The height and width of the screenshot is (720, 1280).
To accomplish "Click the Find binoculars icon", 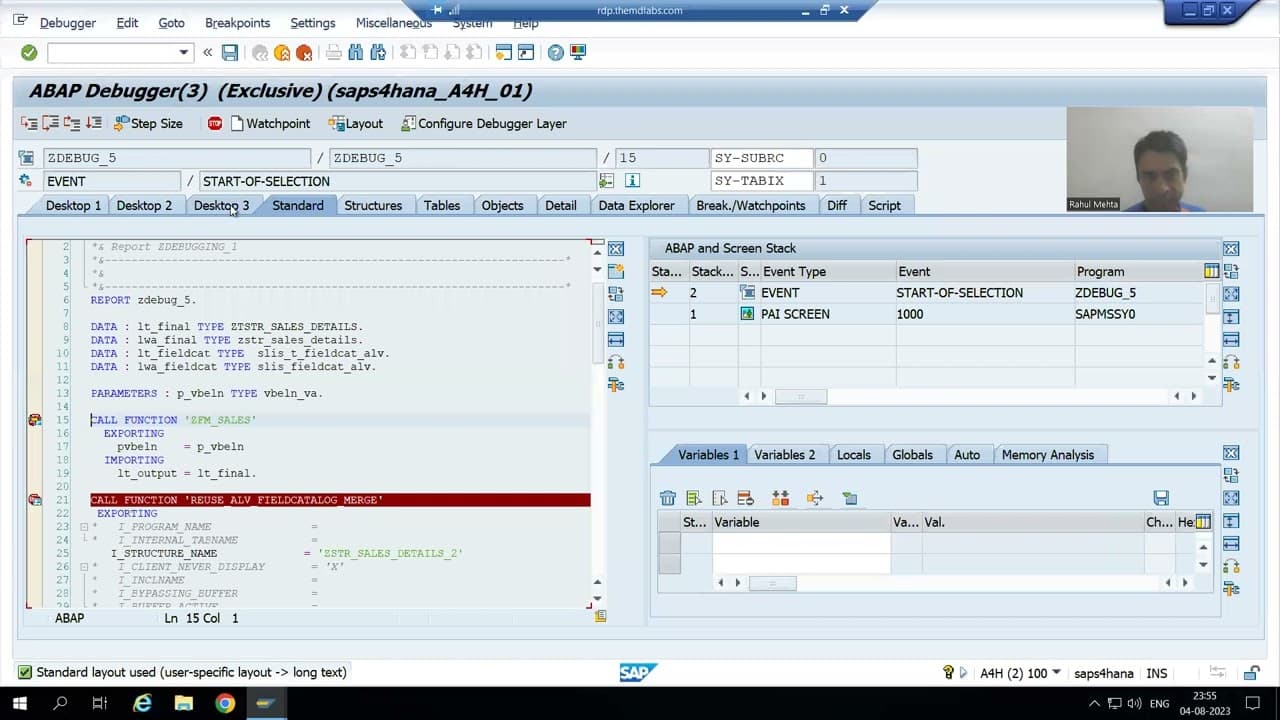I will pos(356,52).
